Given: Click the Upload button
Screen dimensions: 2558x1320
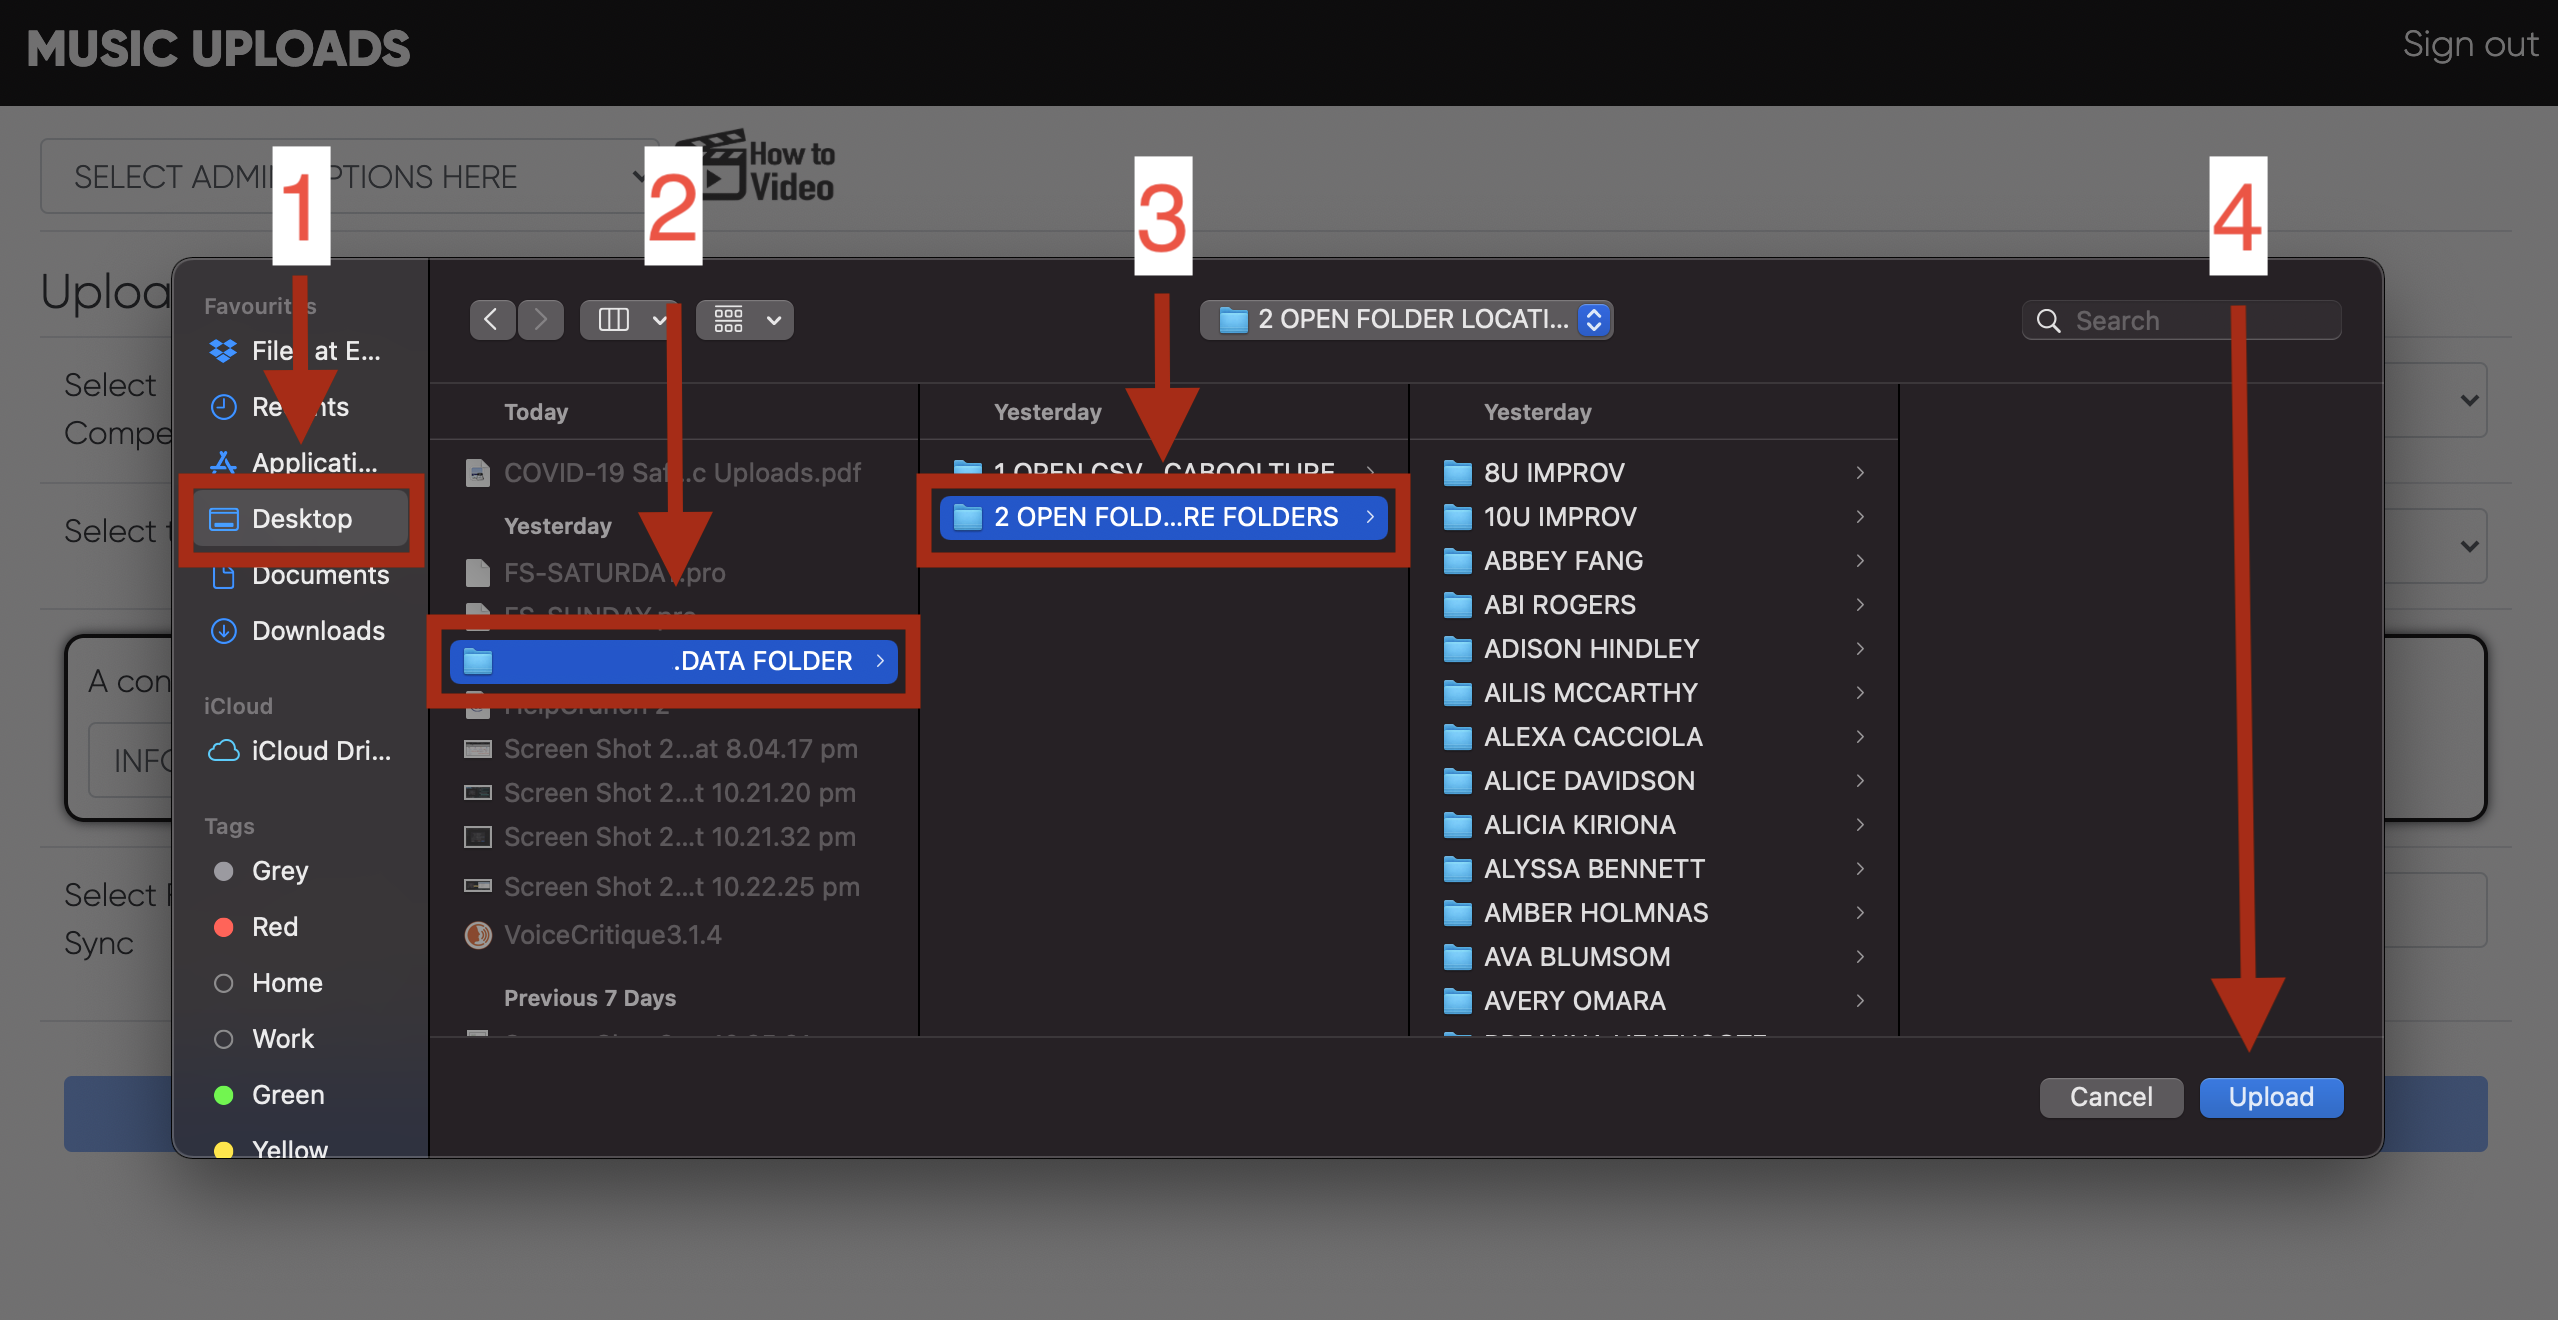Looking at the screenshot, I should pyautogui.click(x=2270, y=1097).
